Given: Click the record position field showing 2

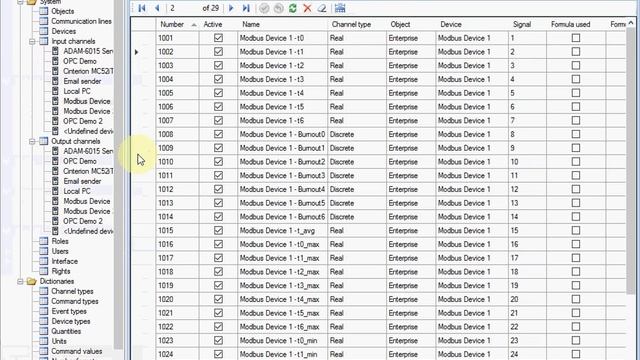Looking at the screenshot, I should click(184, 8).
